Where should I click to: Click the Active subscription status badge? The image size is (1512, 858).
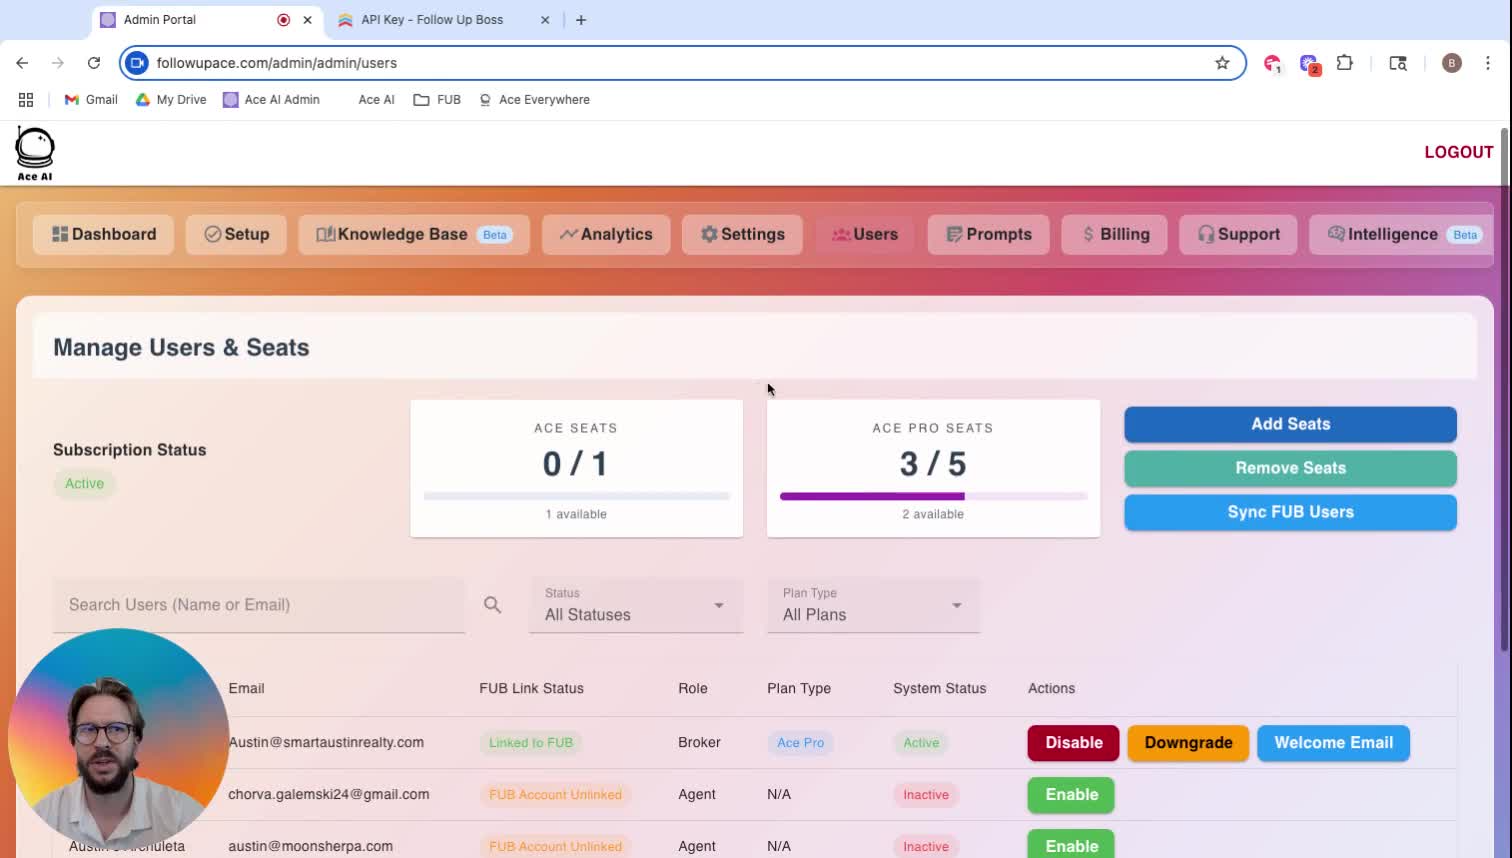(85, 484)
